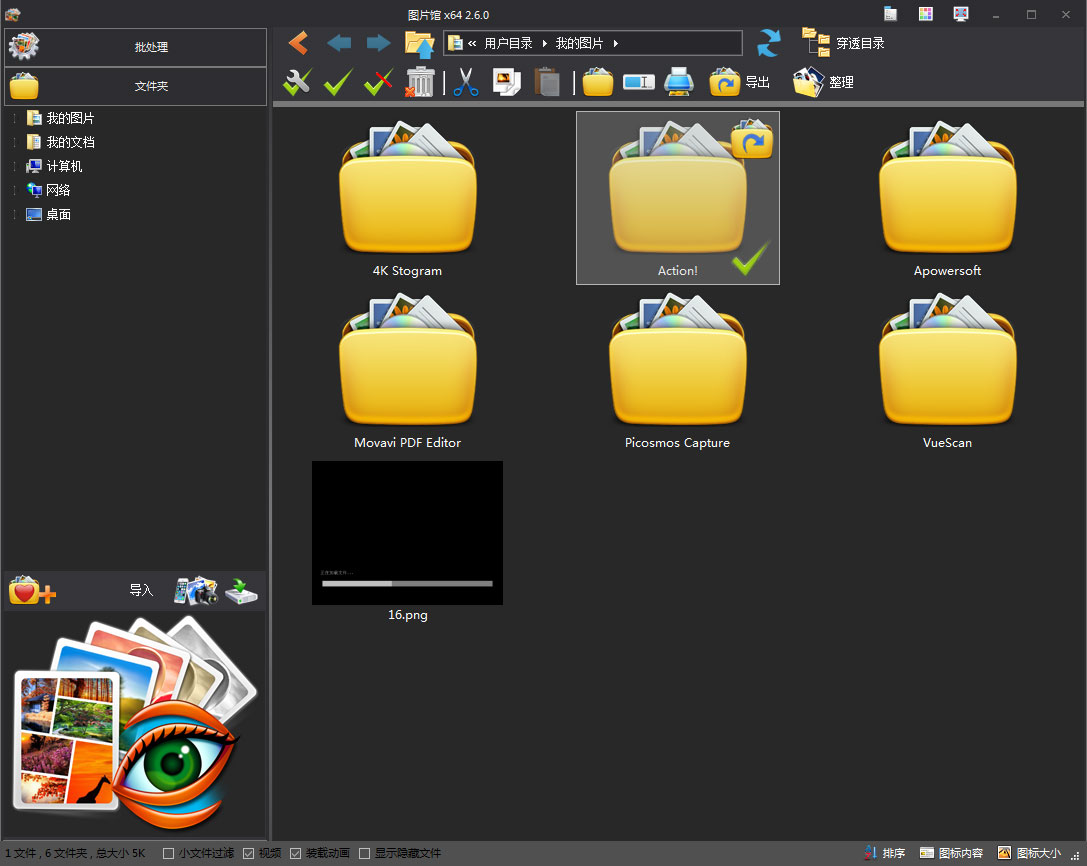Screen dimensions: 1087x866
Task: Click the rename text-field icon
Action: 638,82
